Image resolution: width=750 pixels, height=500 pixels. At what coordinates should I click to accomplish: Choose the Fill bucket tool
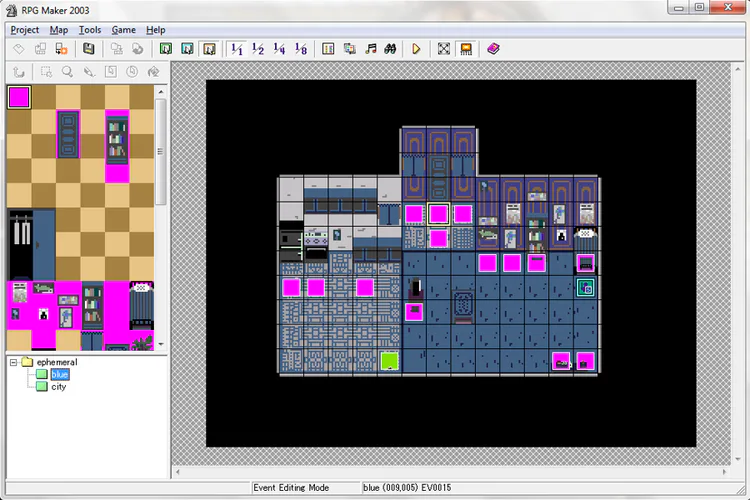[x=154, y=72]
